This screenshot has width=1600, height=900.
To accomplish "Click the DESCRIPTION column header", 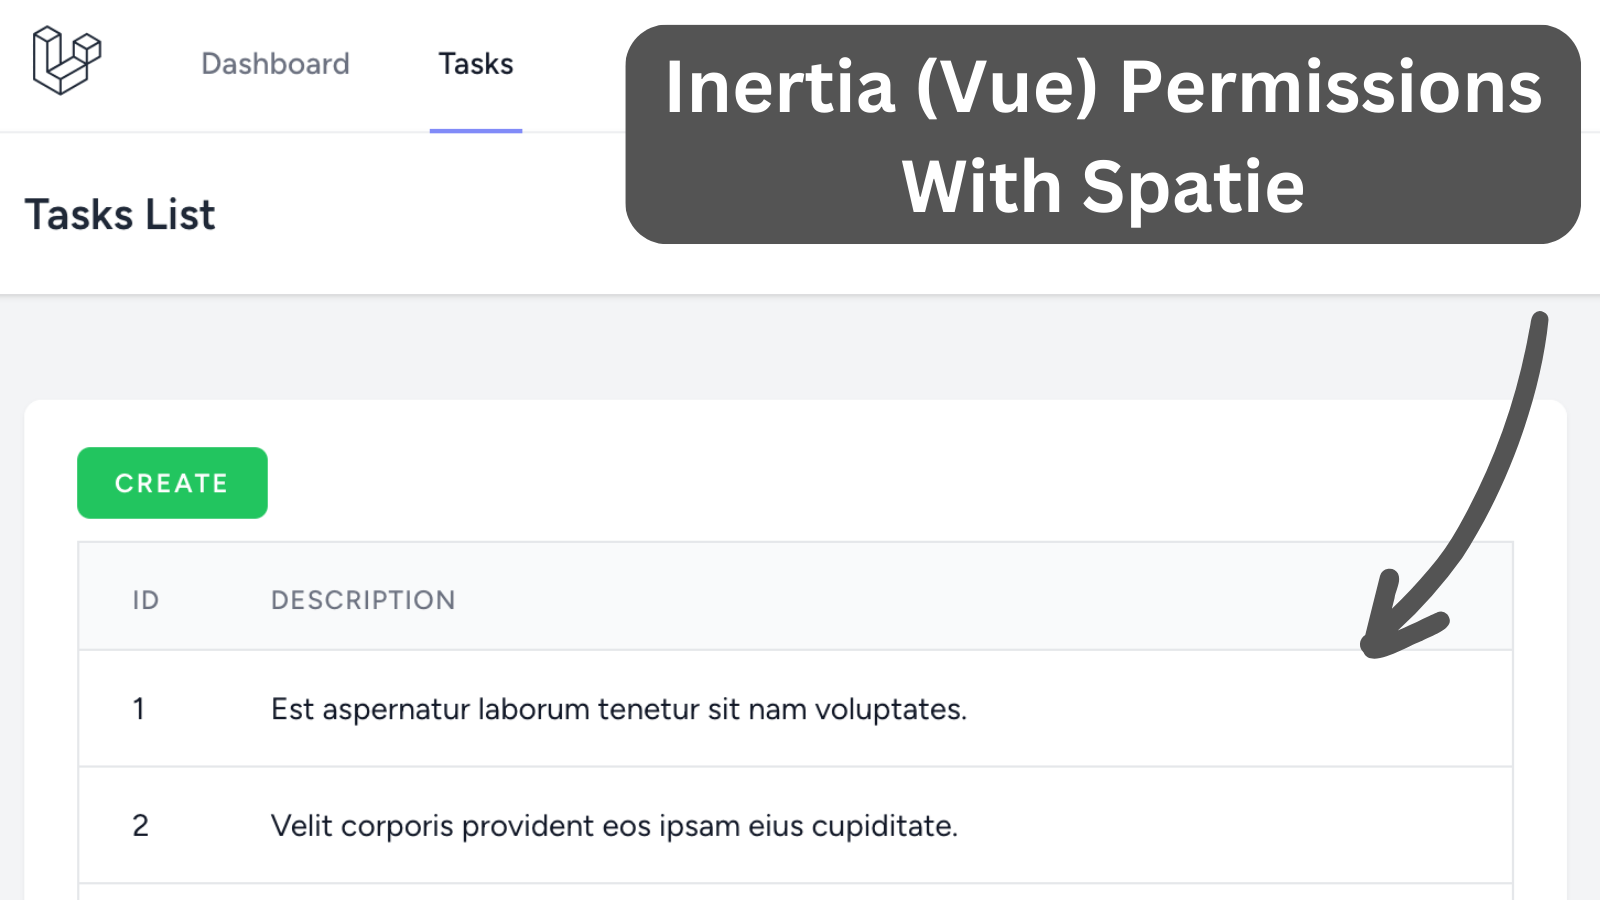I will coord(363,600).
